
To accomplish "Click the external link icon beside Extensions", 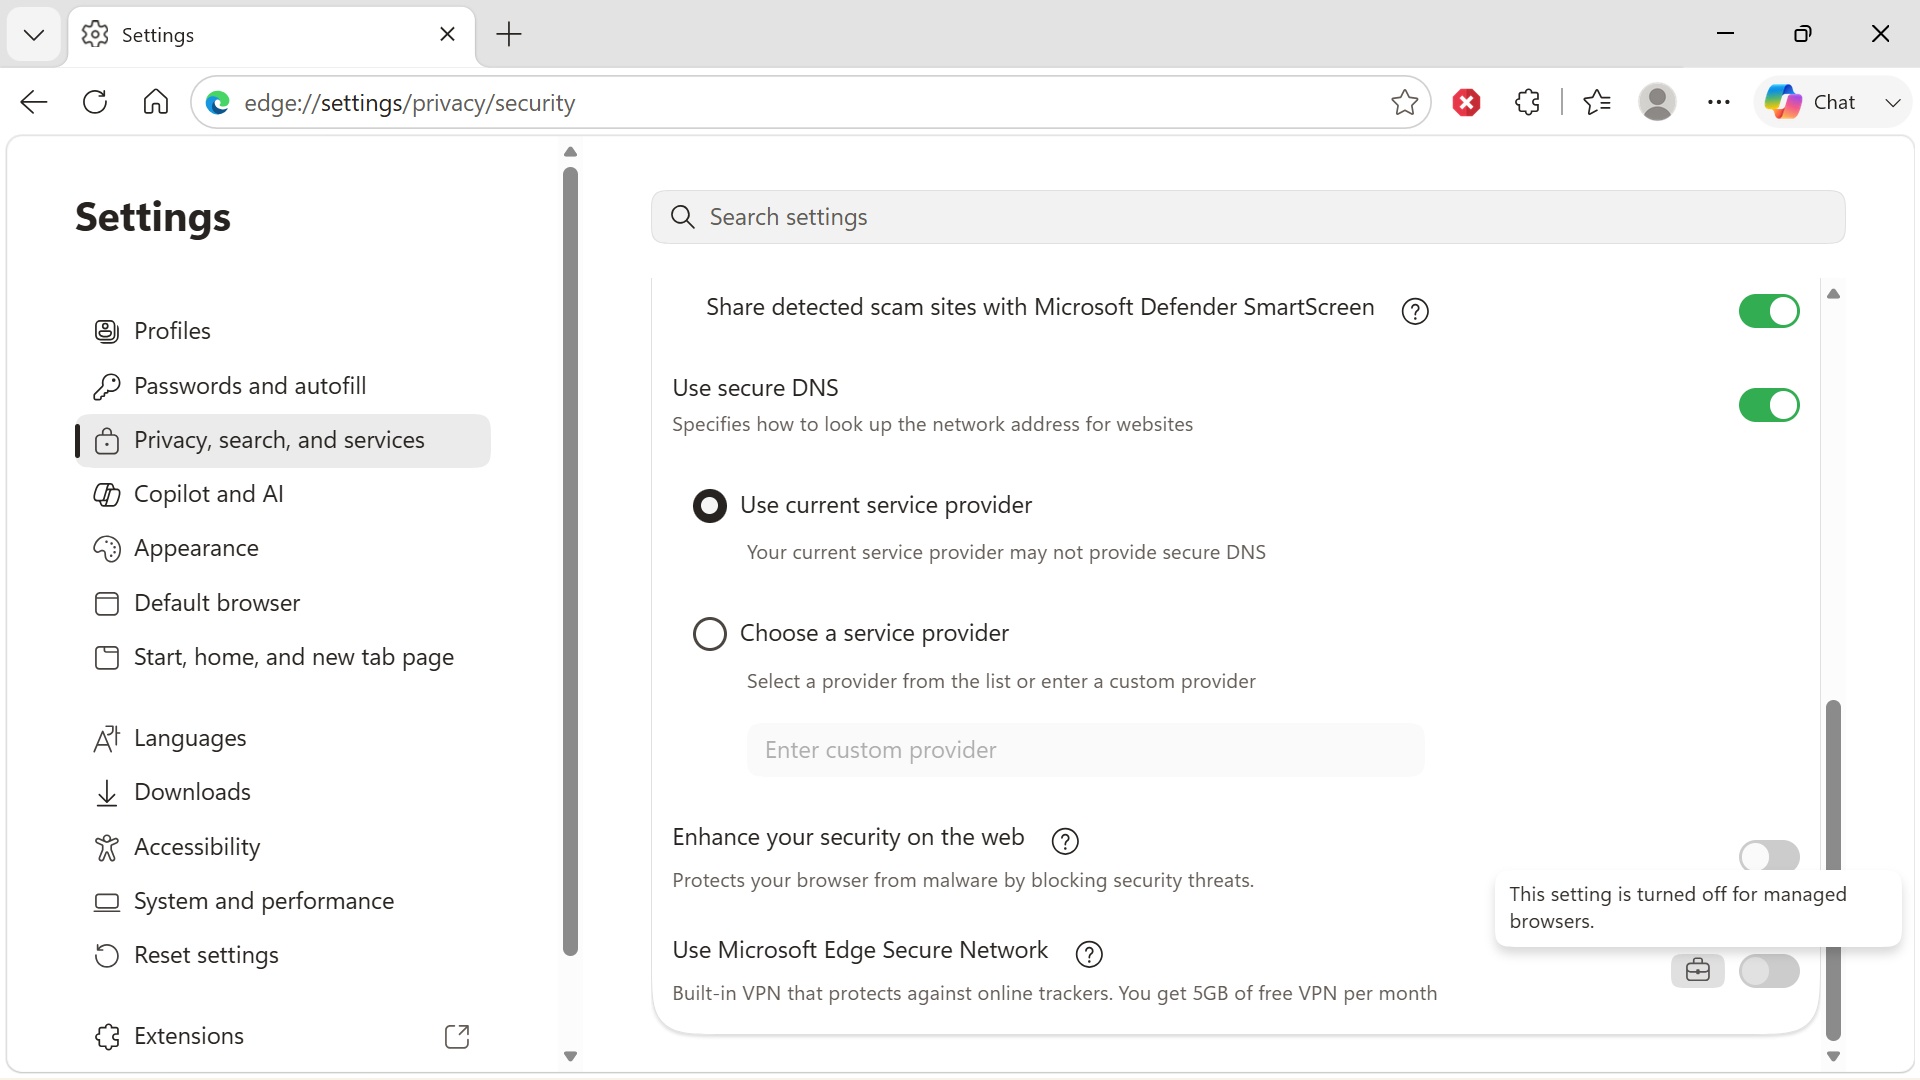I will click(457, 1037).
